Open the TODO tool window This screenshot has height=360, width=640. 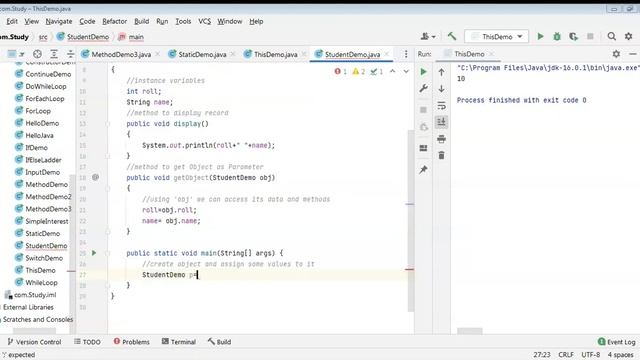(x=87, y=342)
